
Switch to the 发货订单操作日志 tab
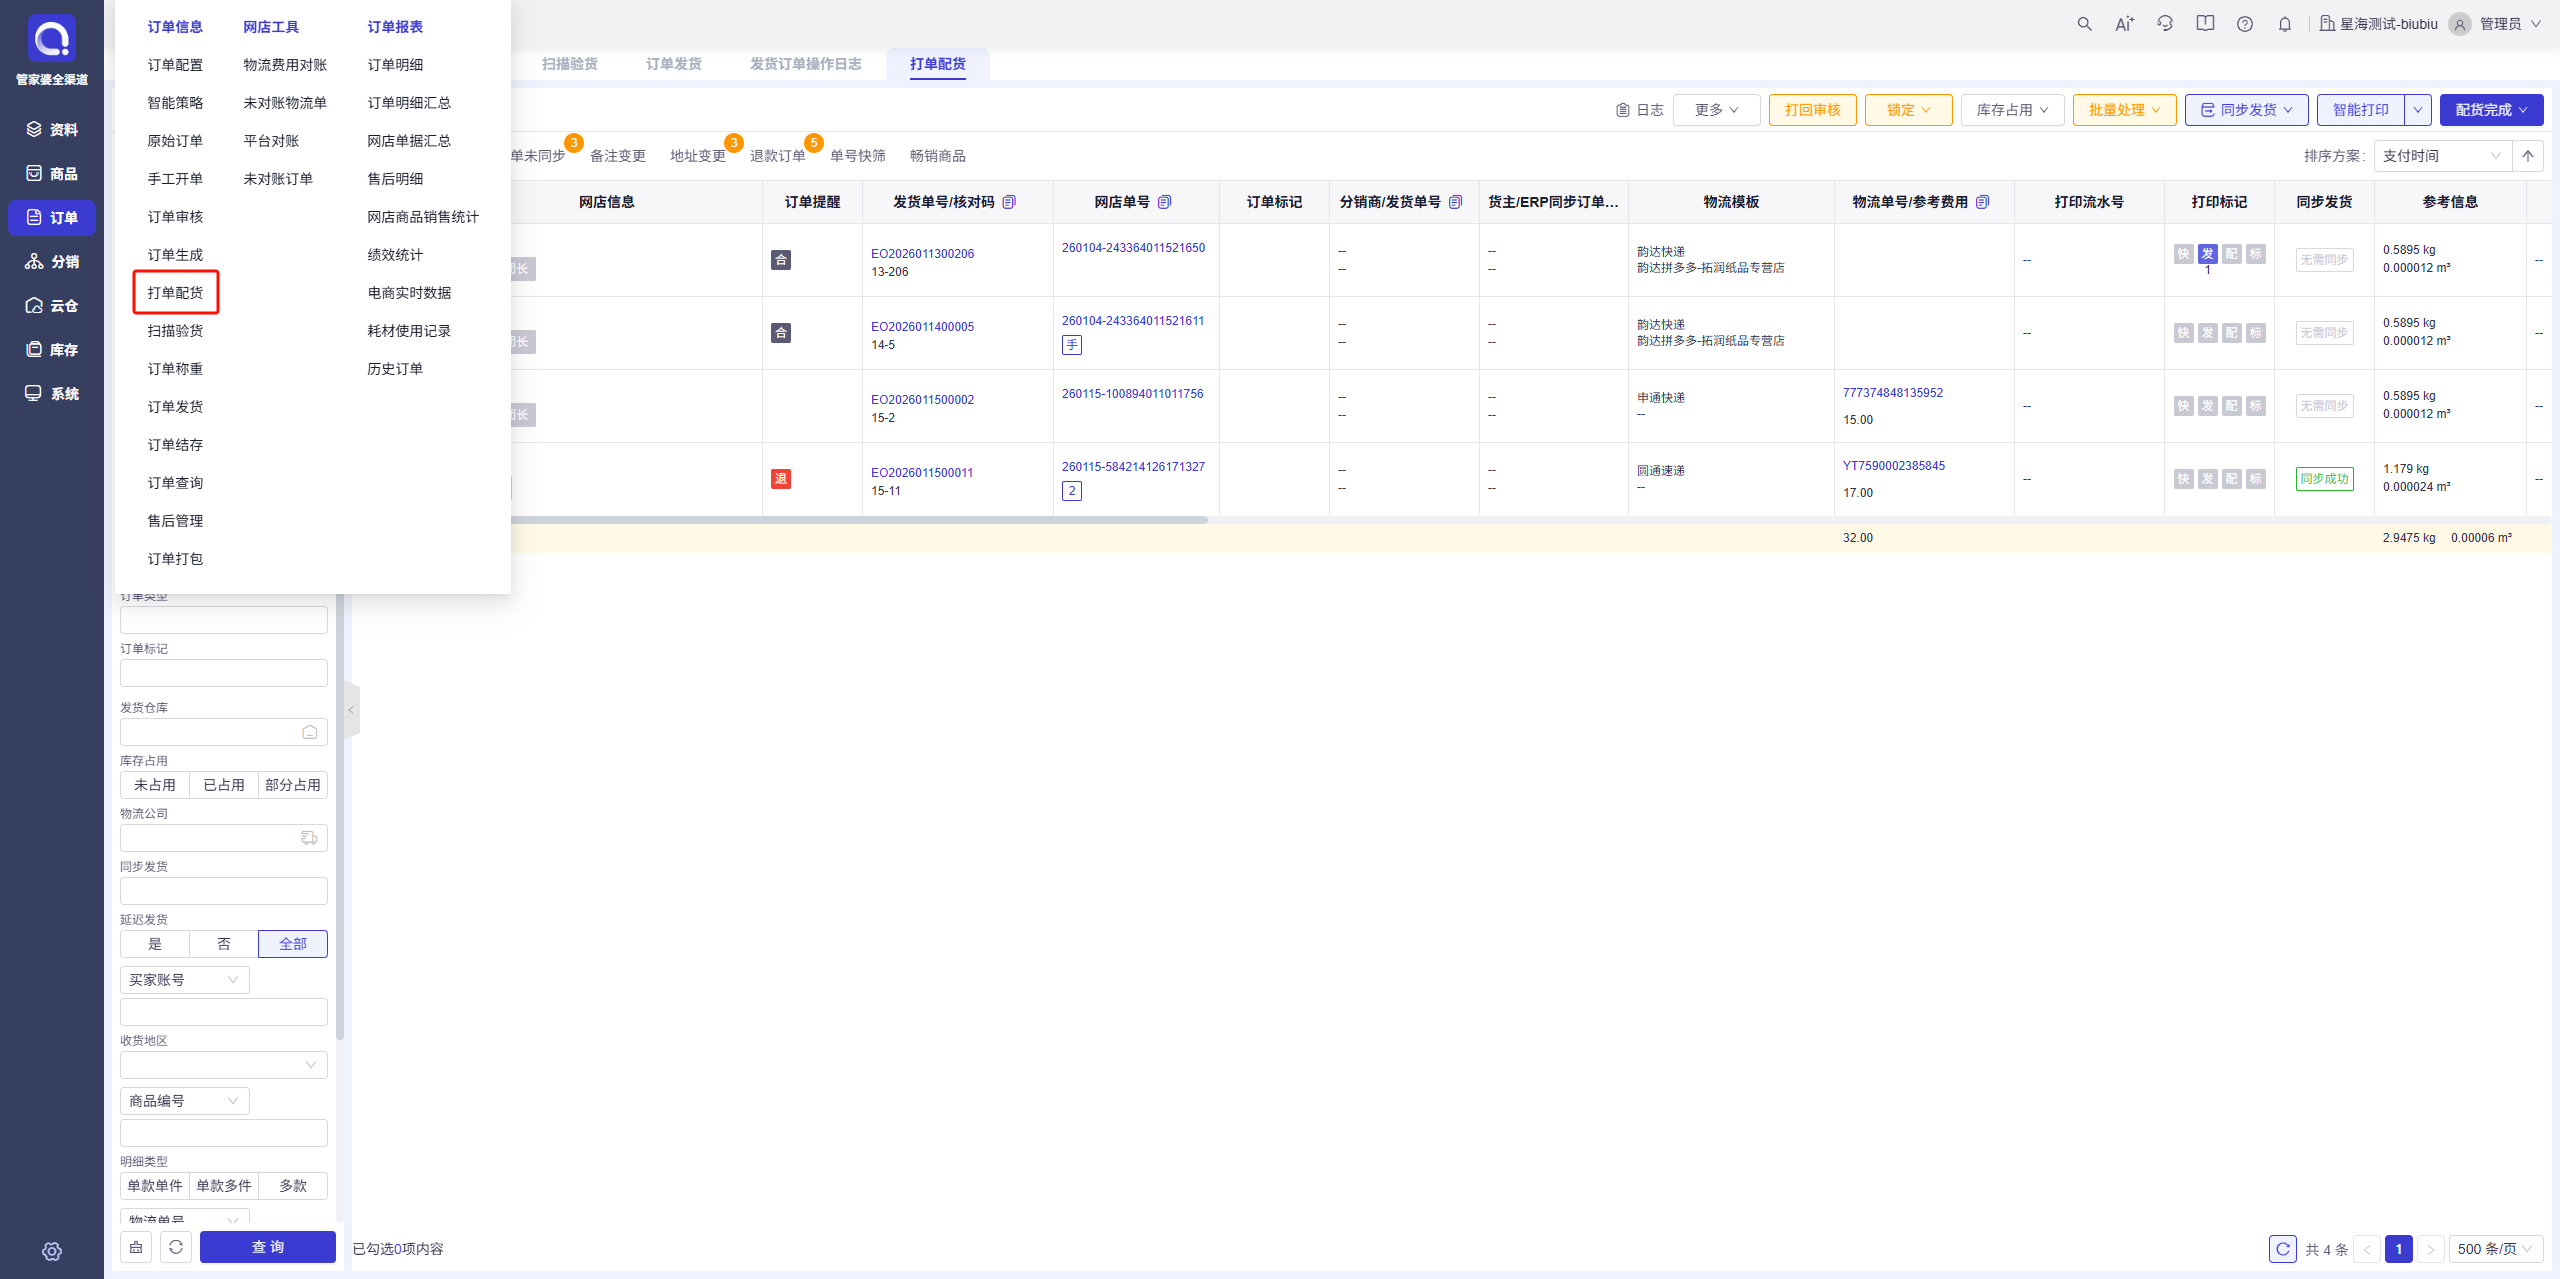point(806,64)
